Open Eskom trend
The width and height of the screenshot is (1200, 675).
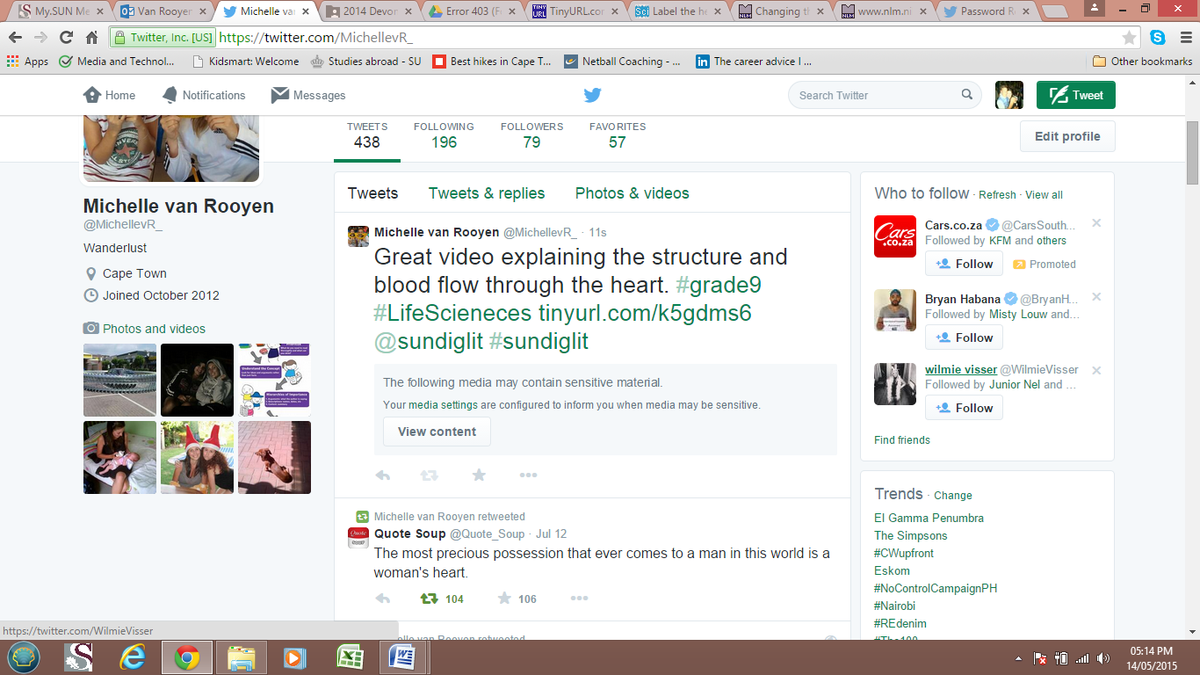point(892,571)
